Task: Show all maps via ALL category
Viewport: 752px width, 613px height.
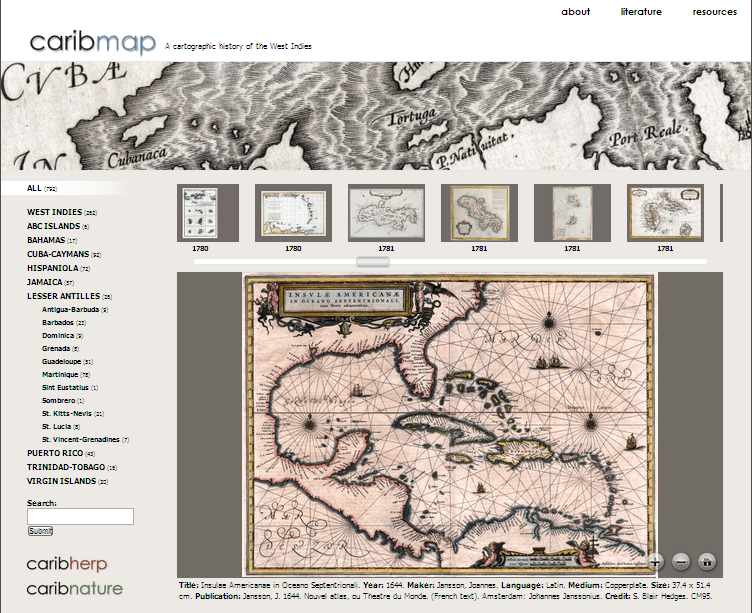Action: click(x=35, y=188)
